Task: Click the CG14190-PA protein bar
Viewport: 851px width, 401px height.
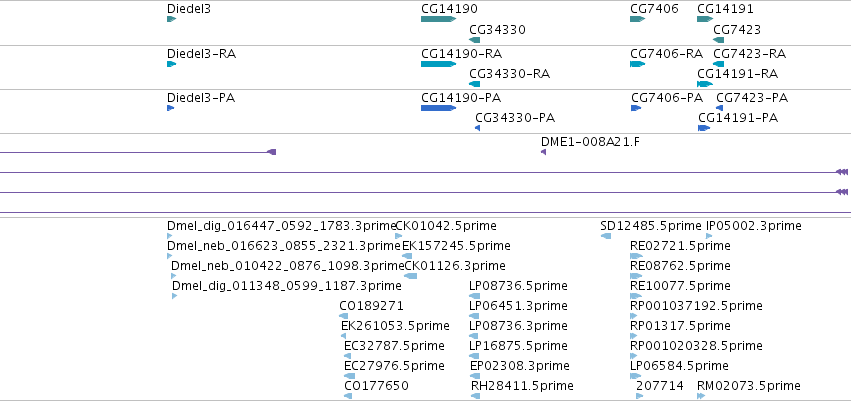Action: [439, 108]
